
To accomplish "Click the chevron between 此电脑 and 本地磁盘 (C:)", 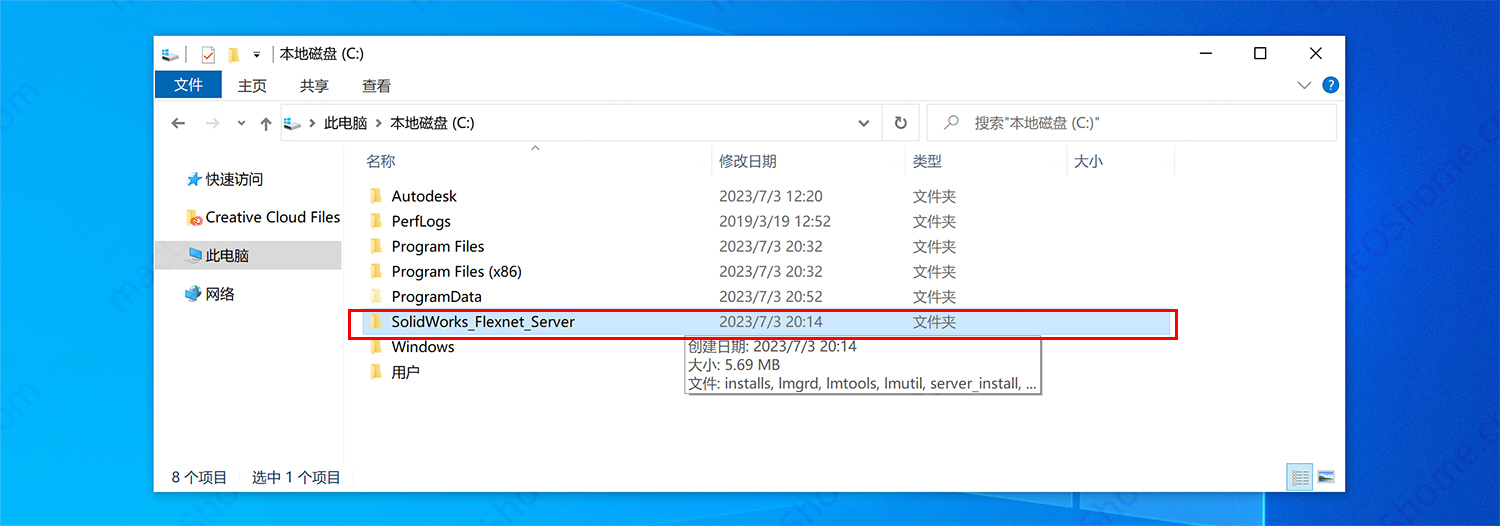I will [379, 123].
